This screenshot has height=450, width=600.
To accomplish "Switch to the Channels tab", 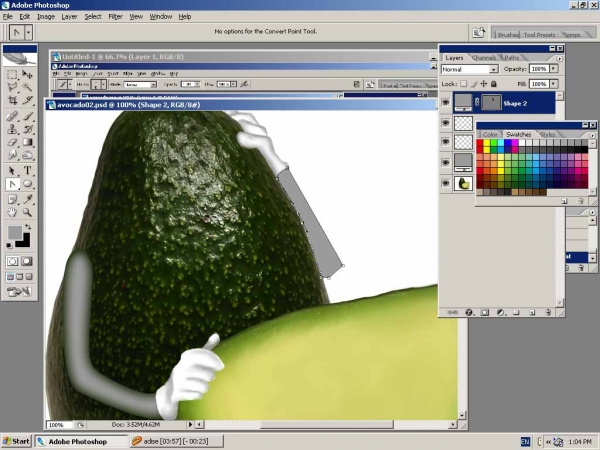I will pos(484,58).
